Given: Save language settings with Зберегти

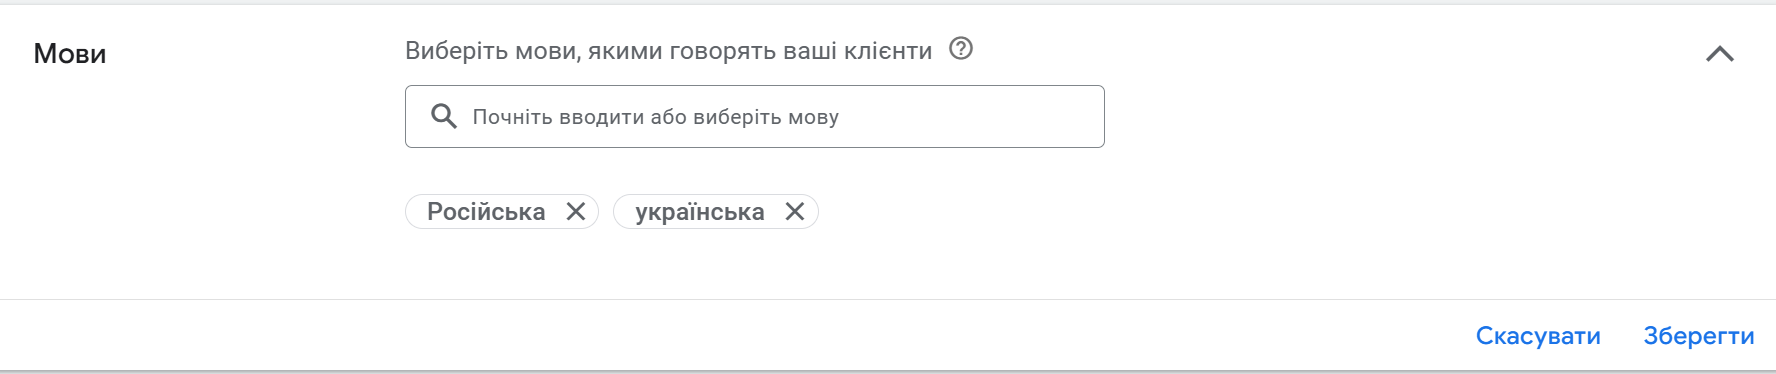Looking at the screenshot, I should (1699, 336).
